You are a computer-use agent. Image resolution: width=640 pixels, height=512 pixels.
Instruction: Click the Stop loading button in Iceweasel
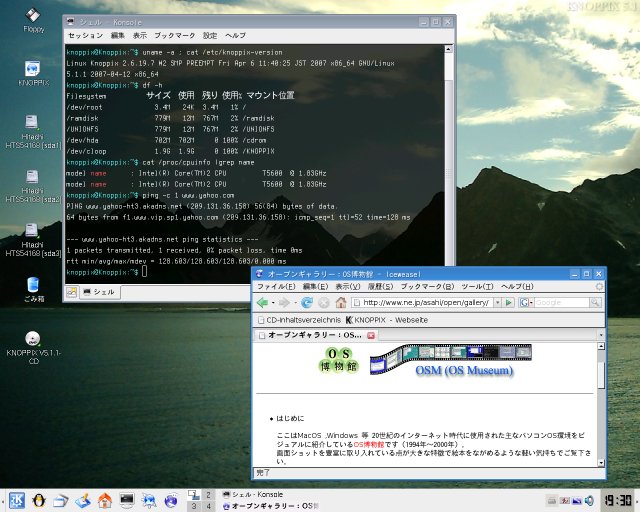324,303
